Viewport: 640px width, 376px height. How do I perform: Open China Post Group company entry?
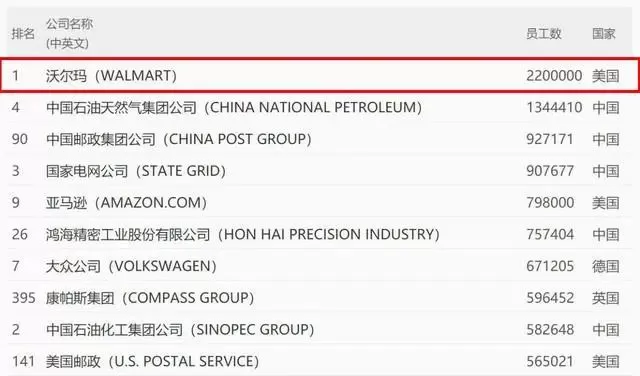[x=179, y=139]
